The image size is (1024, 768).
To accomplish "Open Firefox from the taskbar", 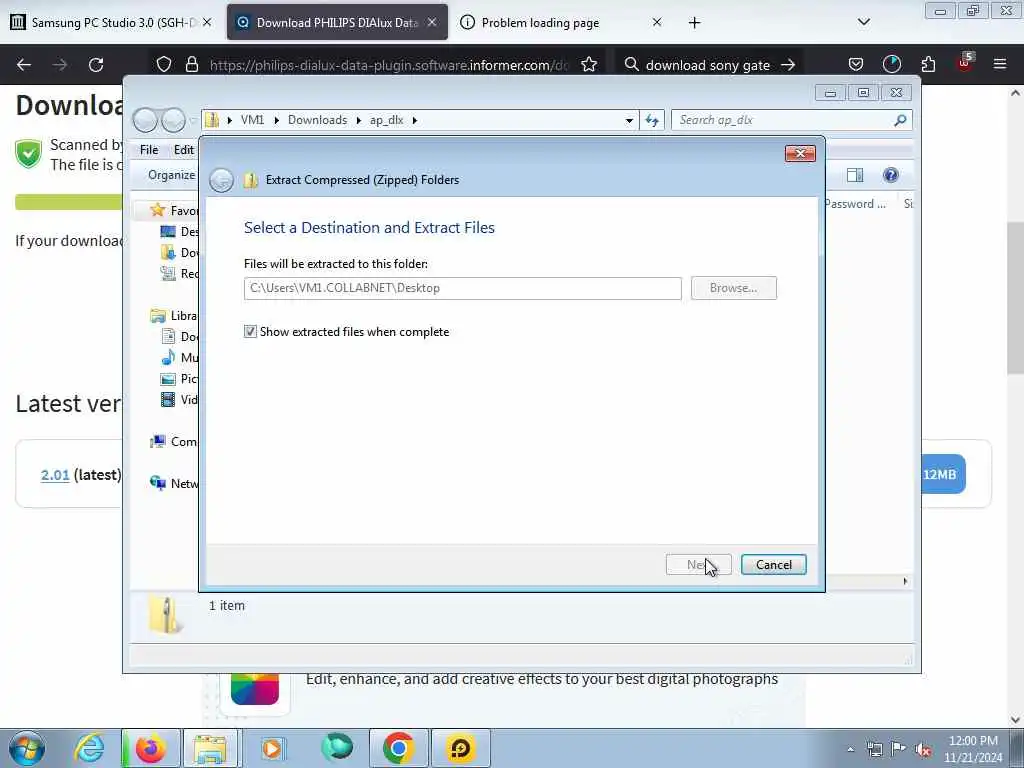I will pos(151,748).
